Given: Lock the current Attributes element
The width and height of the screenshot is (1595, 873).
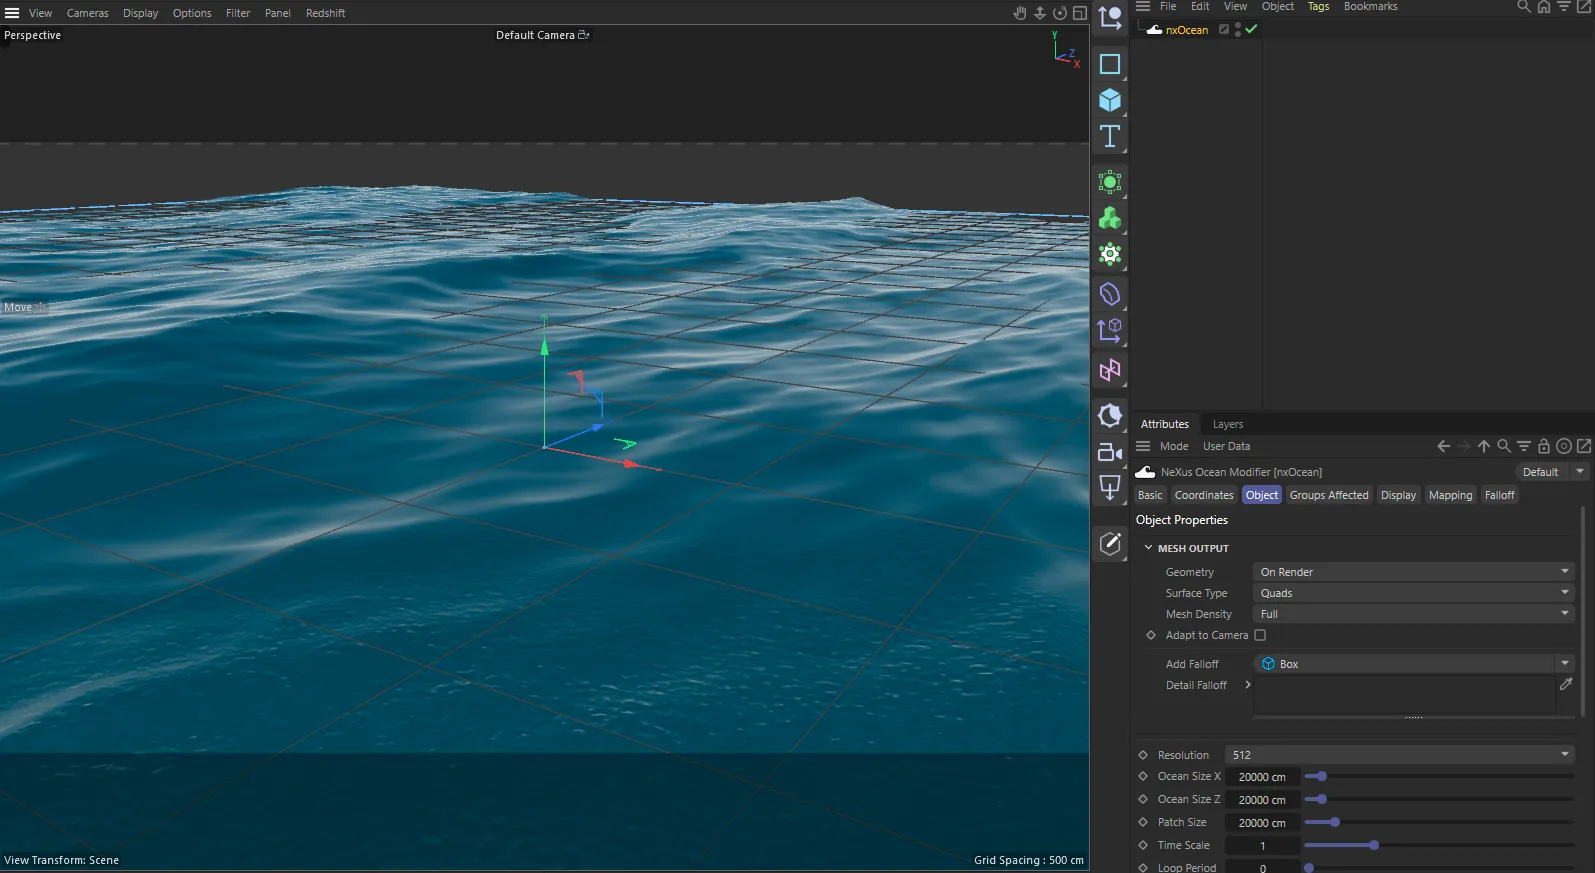Looking at the screenshot, I should tap(1544, 446).
